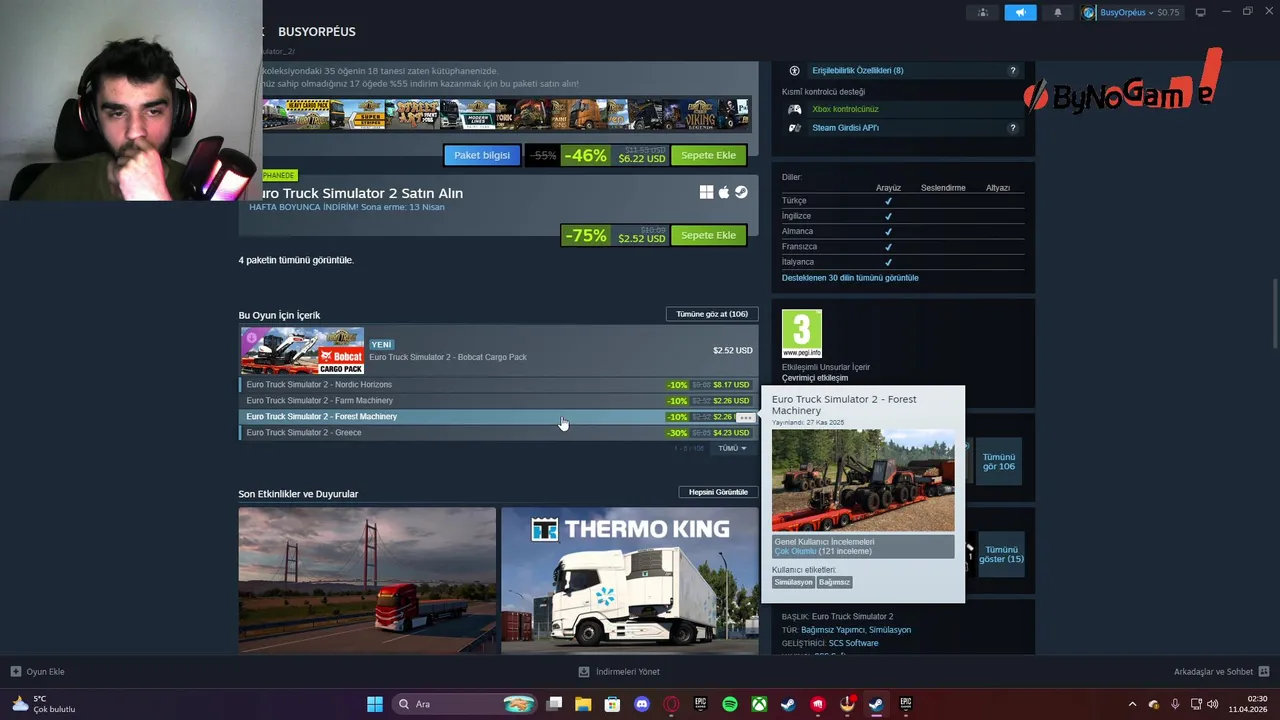Open the notifications bell
Image resolution: width=1280 pixels, height=720 pixels.
(1058, 12)
